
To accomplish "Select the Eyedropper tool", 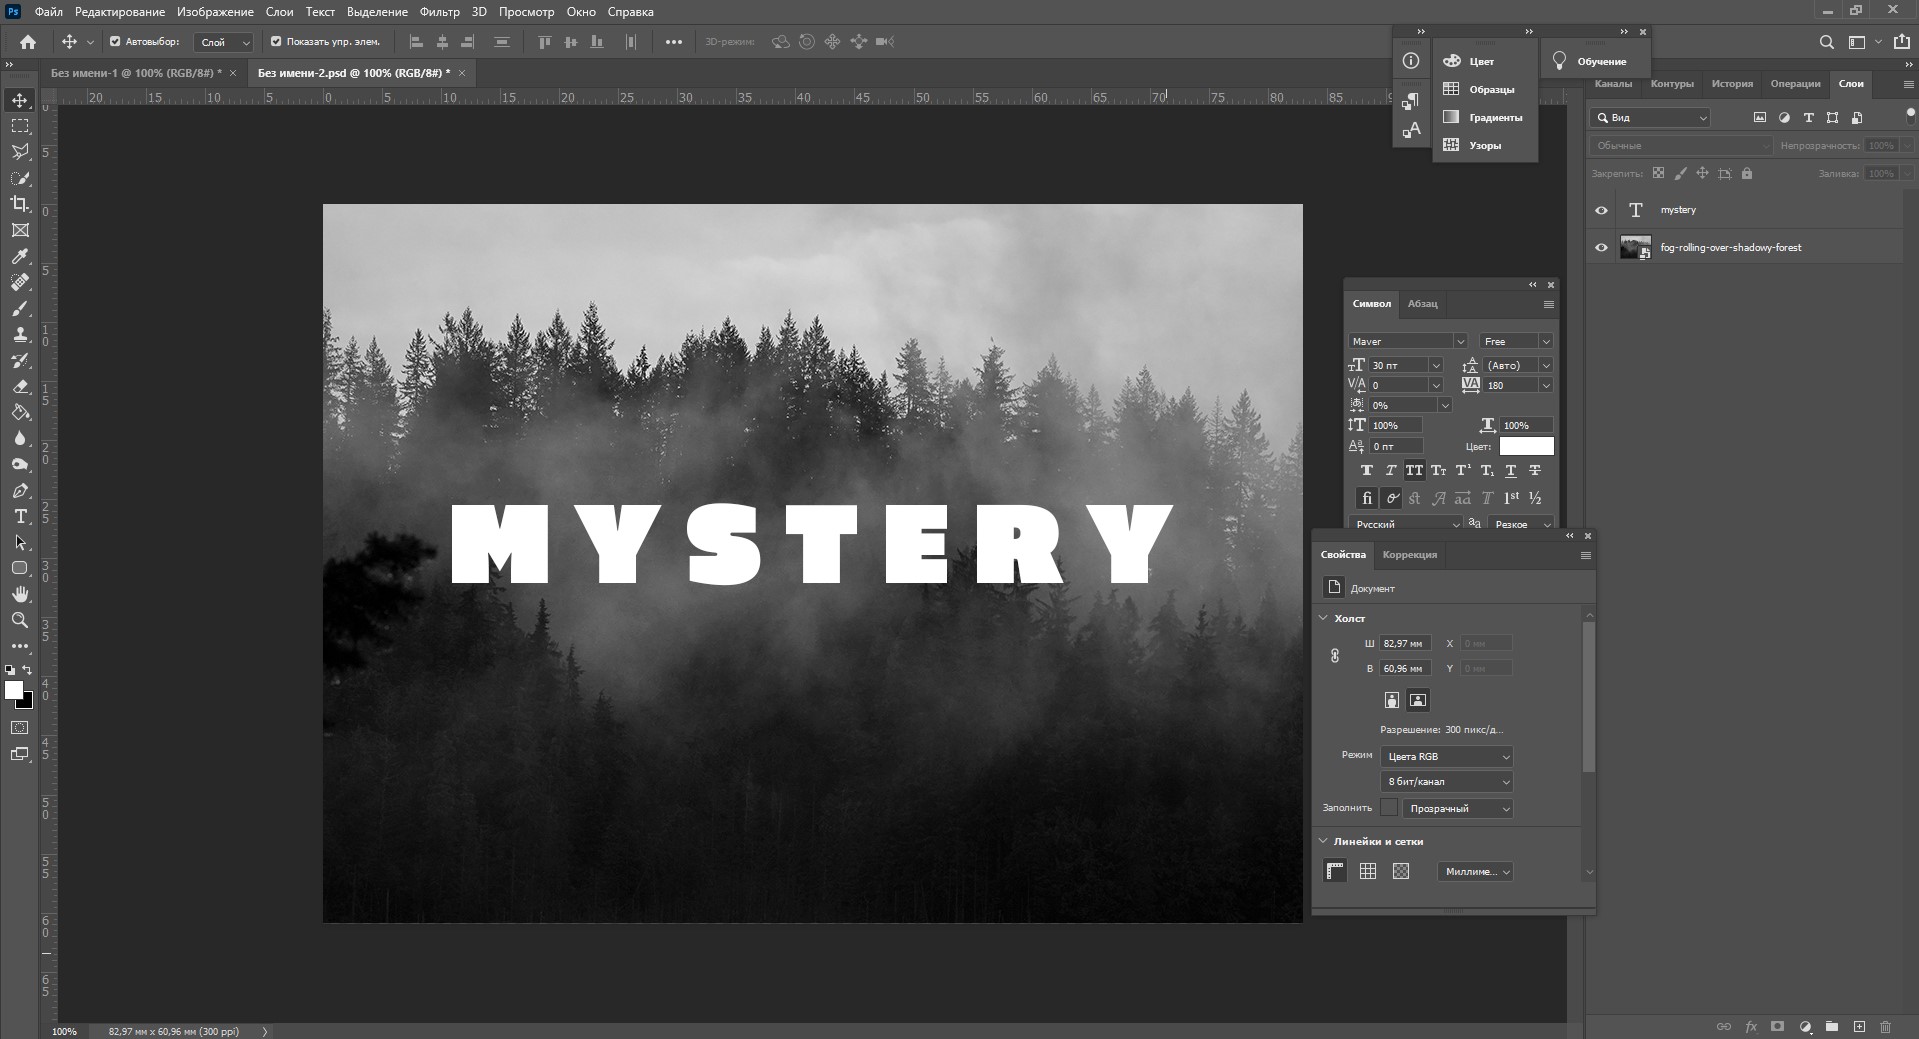I will [20, 256].
